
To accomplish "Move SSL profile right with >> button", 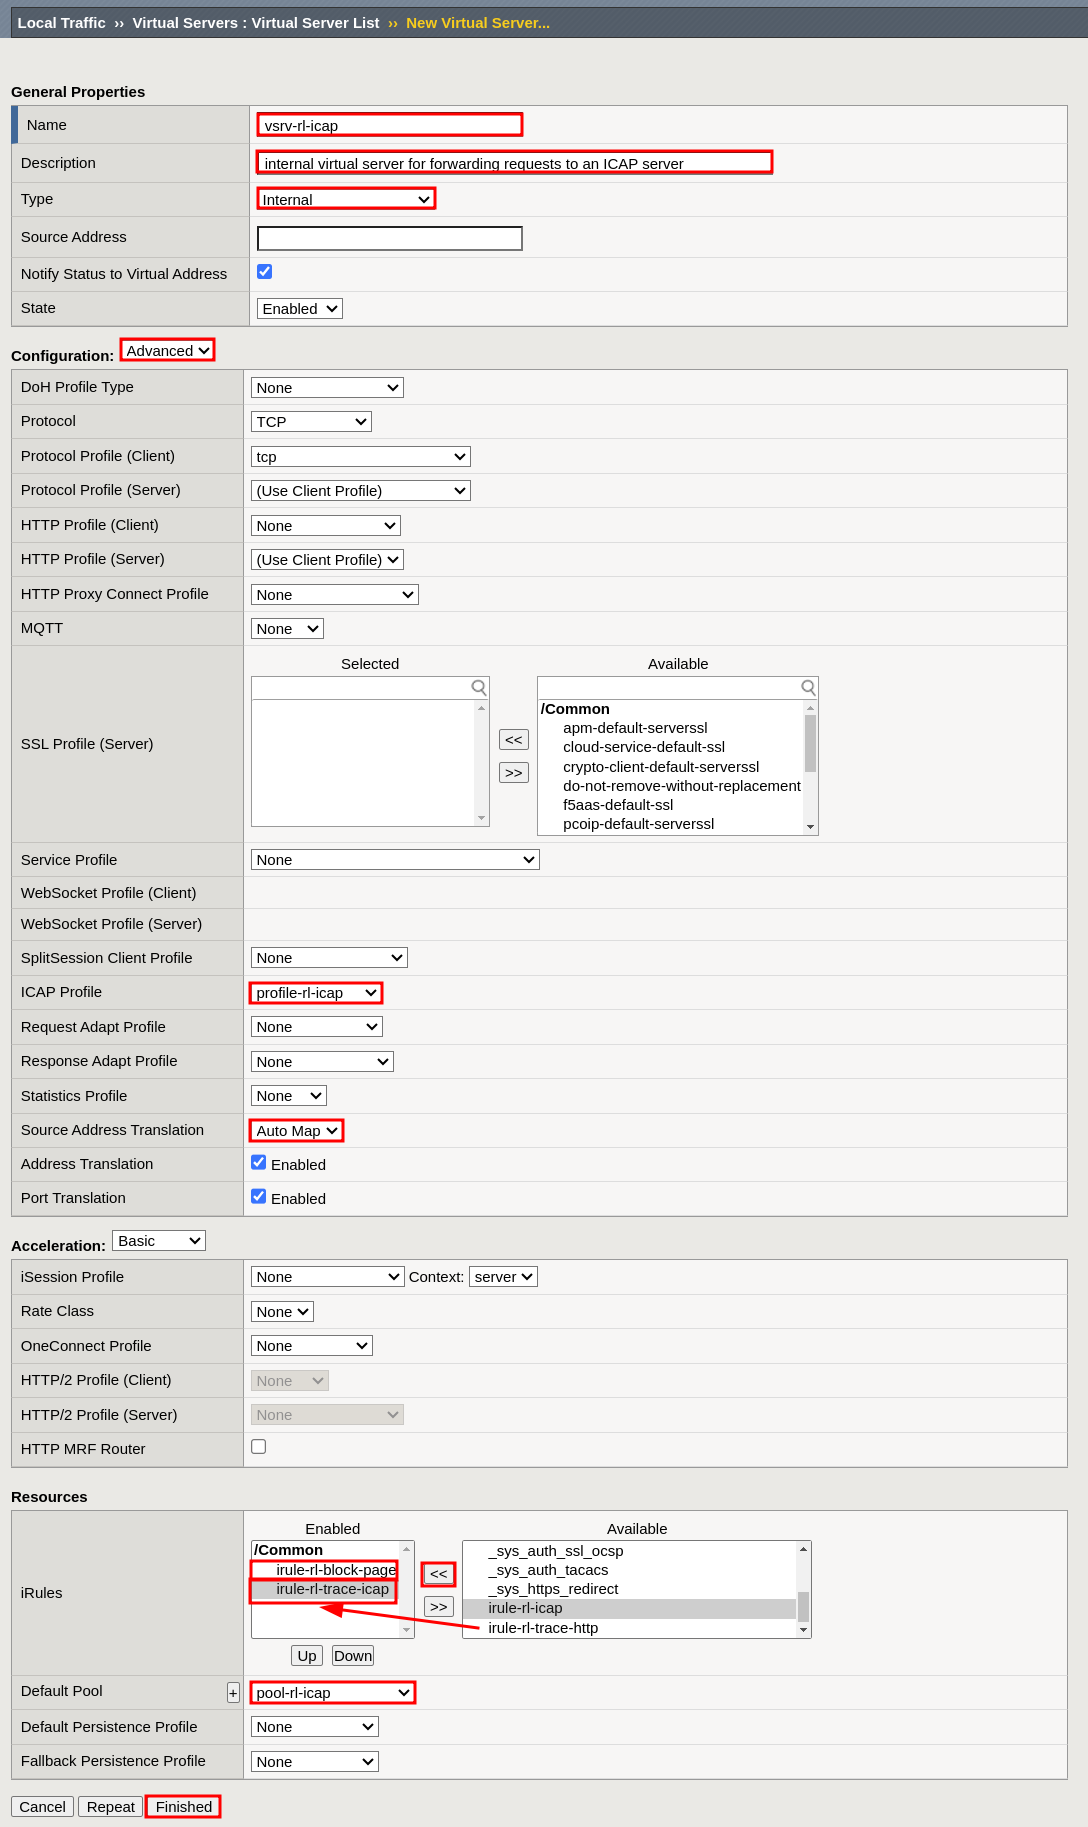I will pos(513,773).
